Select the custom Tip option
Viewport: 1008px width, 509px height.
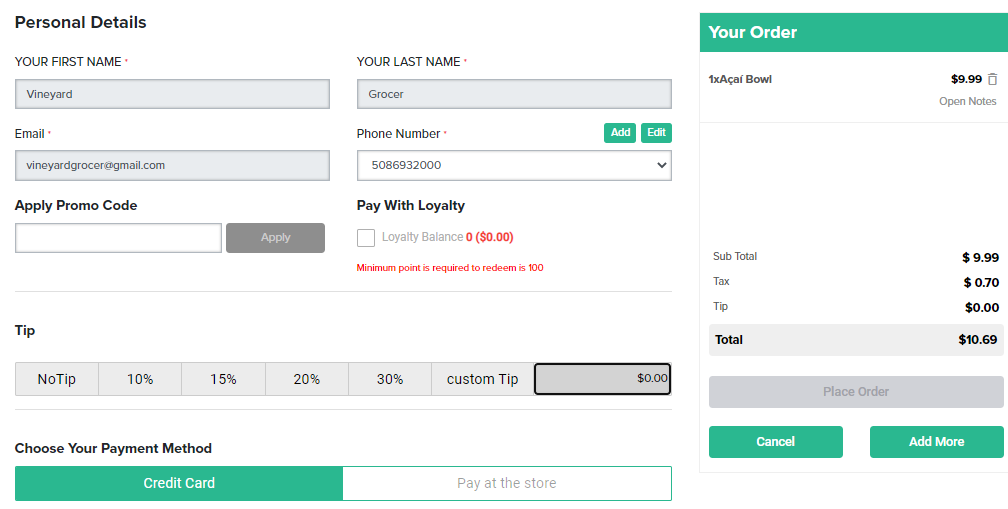483,379
